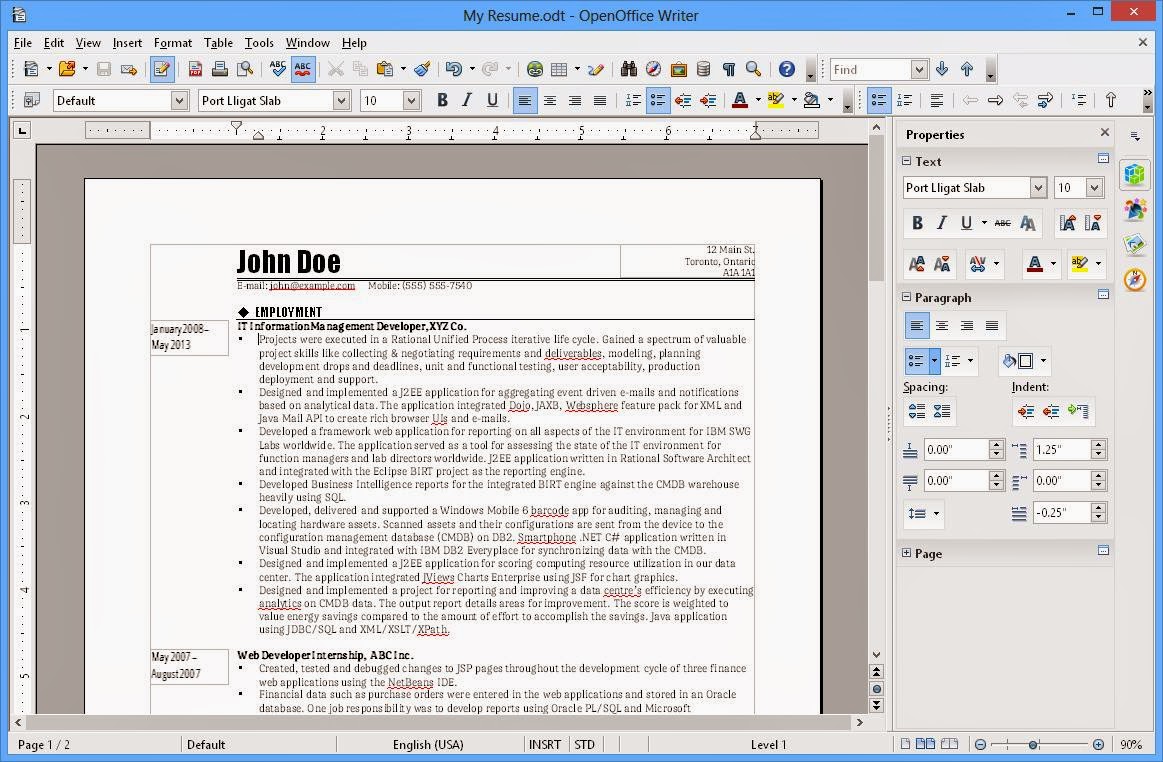This screenshot has width=1163, height=762.
Task: Toggle bold formatting in Properties panel
Action: pos(917,222)
